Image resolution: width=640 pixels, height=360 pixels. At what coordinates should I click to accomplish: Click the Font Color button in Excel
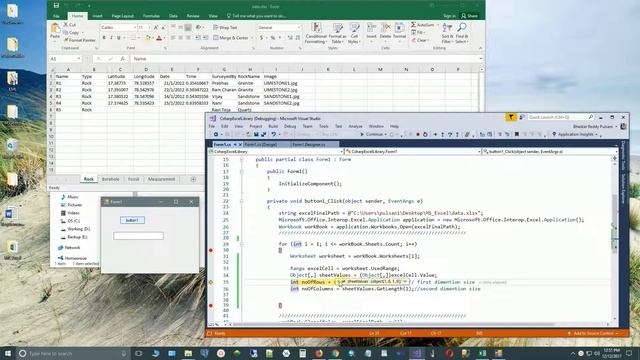coord(159,38)
